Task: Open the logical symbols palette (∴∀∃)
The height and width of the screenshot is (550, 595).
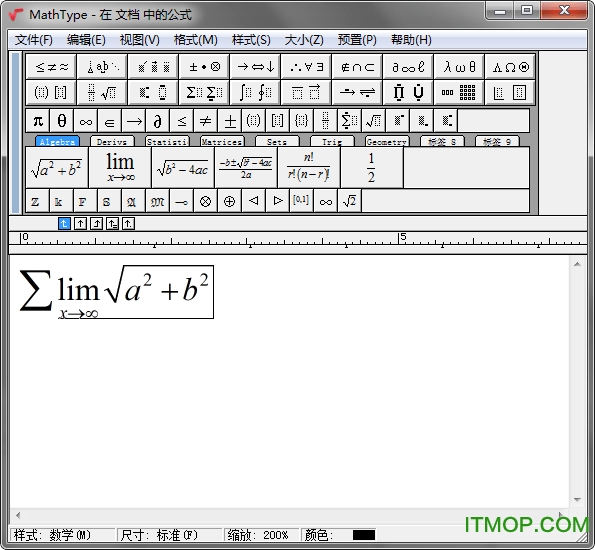Action: pos(306,67)
